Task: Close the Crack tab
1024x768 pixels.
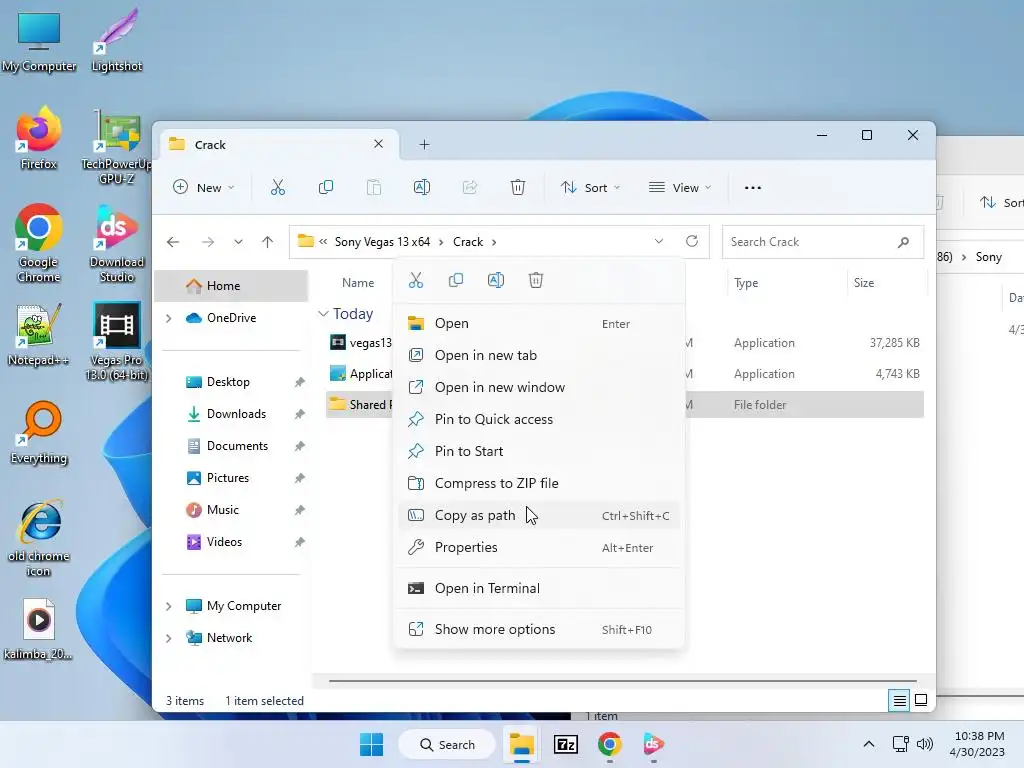Action: point(378,144)
